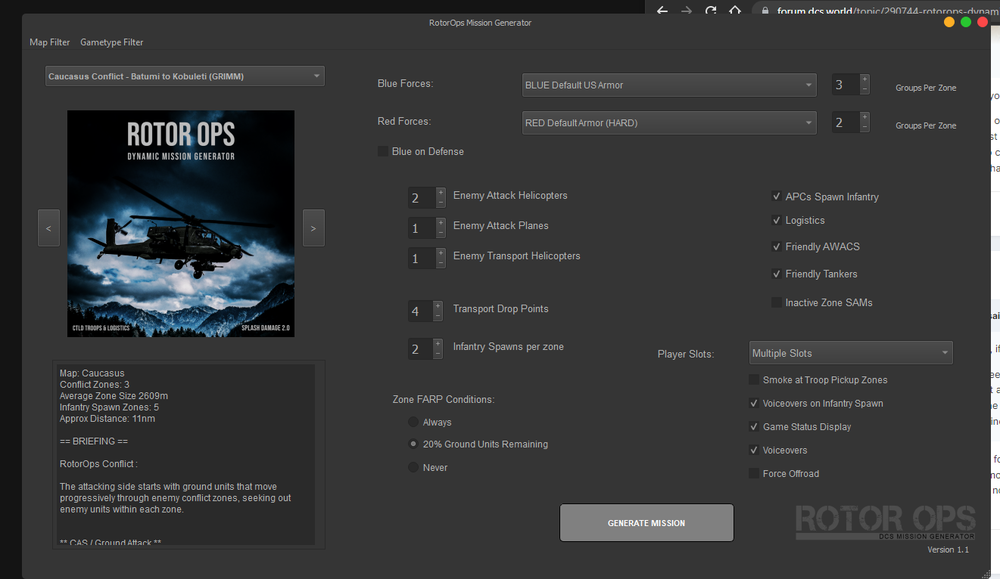Toggle the Friendly Tankers checkbox

pyautogui.click(x=777, y=274)
